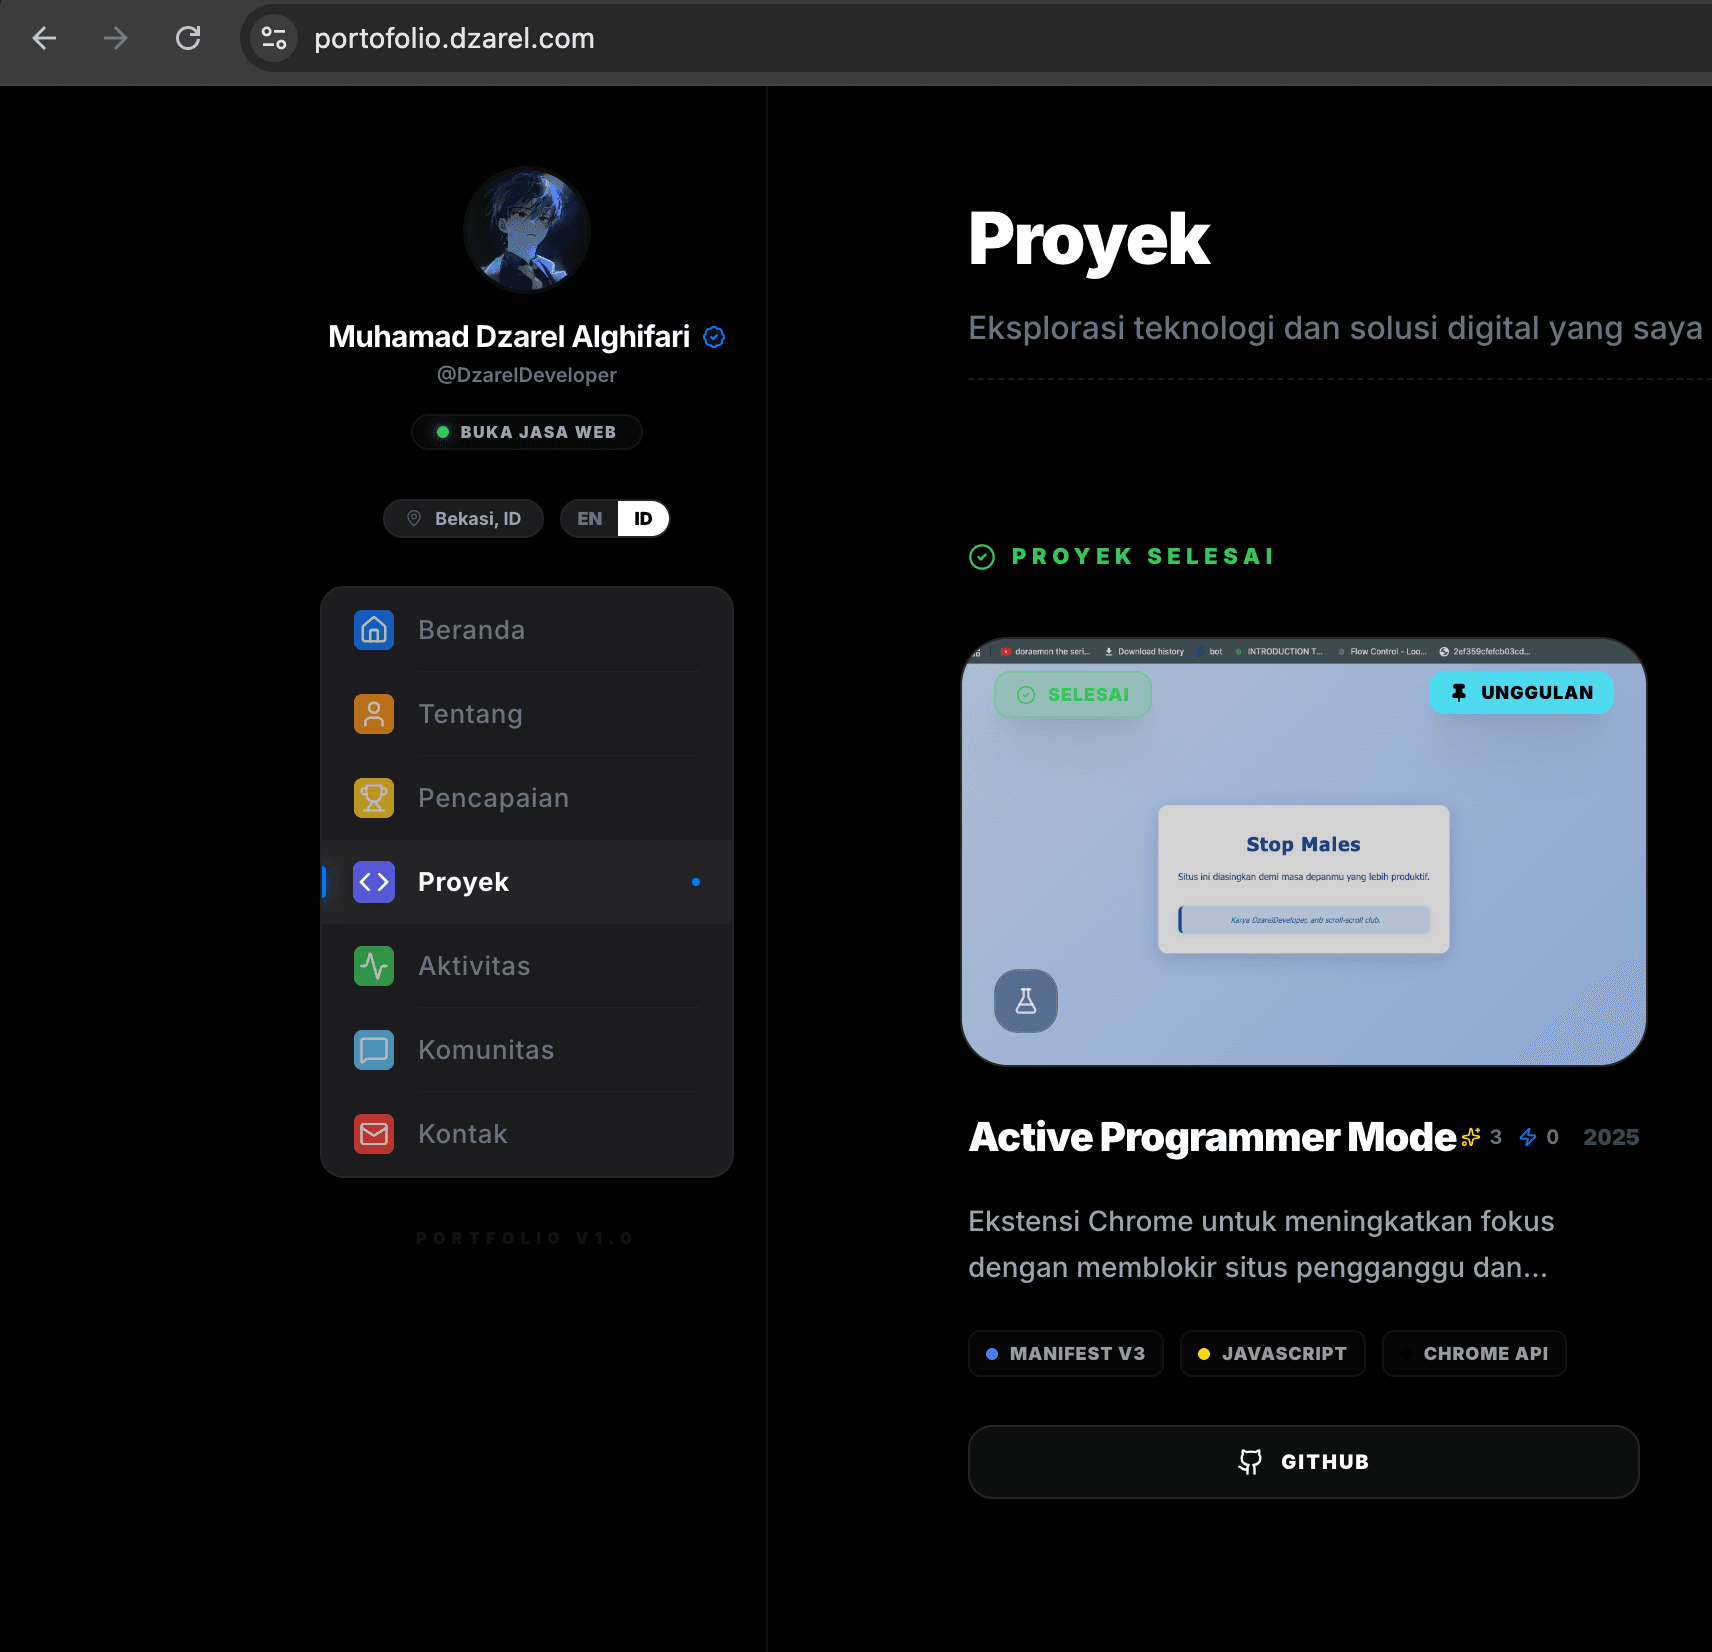
Task: Reload the page with the refresh icon
Action: (188, 38)
